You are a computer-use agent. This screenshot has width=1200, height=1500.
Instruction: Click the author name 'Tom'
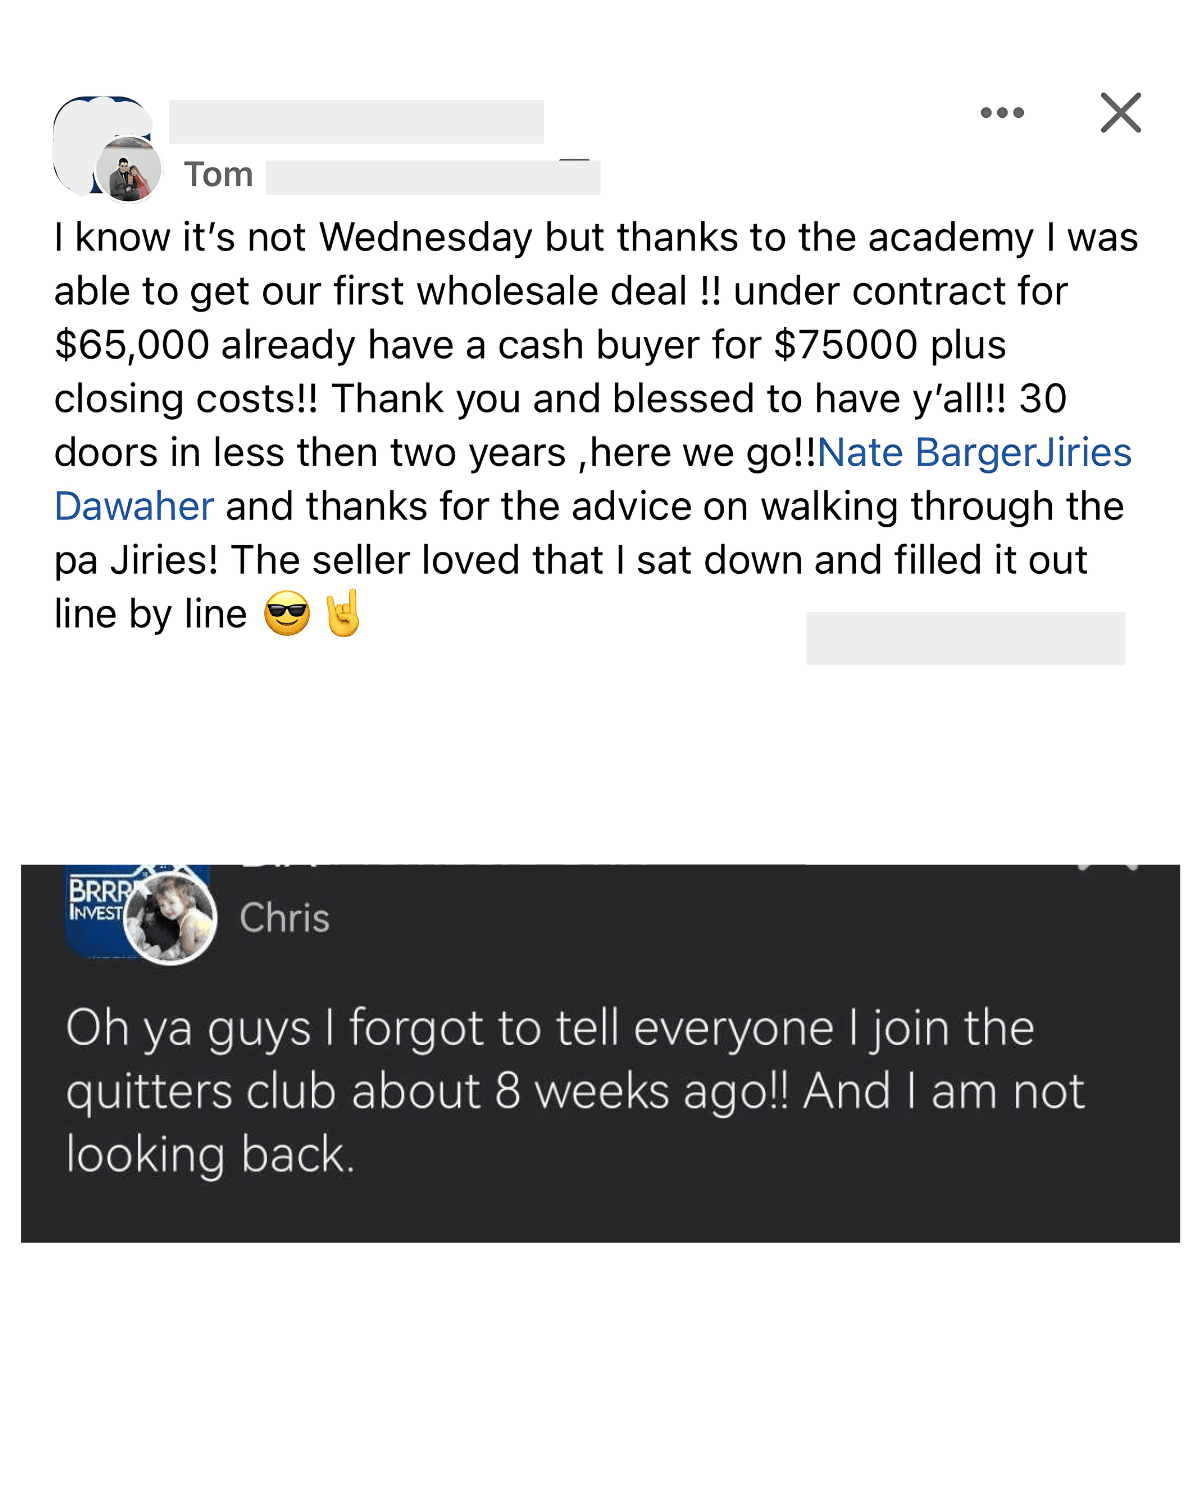tap(218, 175)
